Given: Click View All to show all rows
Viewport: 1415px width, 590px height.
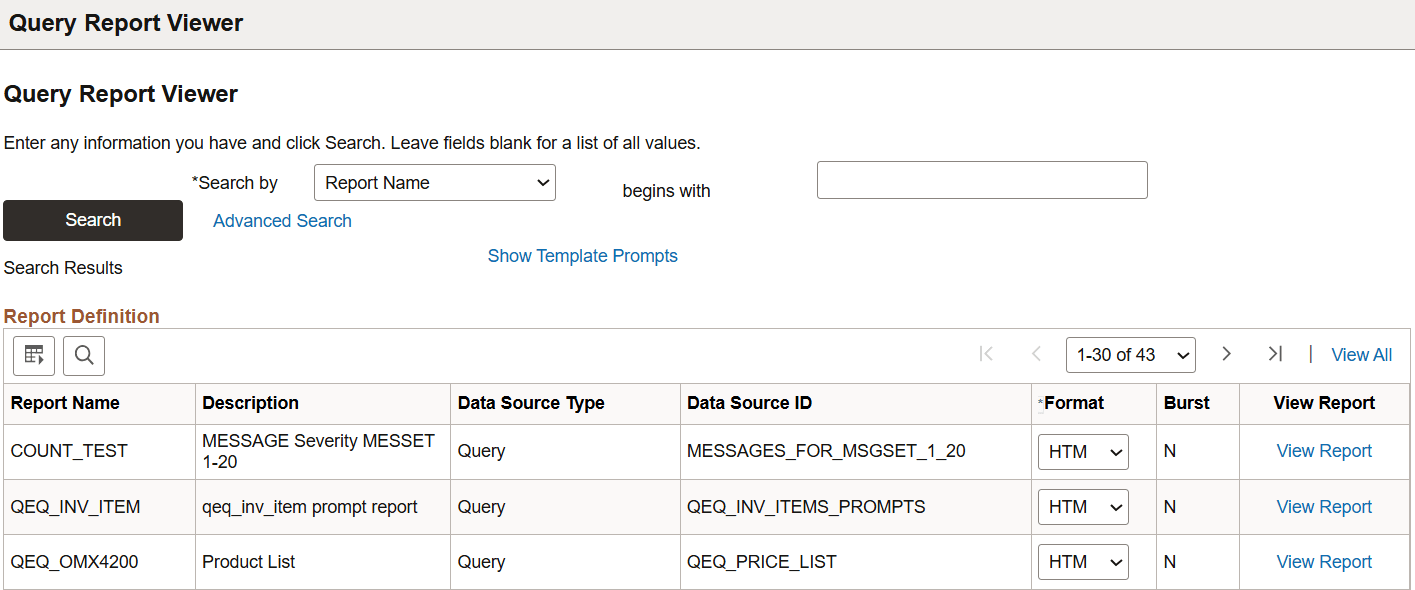Looking at the screenshot, I should [x=1361, y=354].
